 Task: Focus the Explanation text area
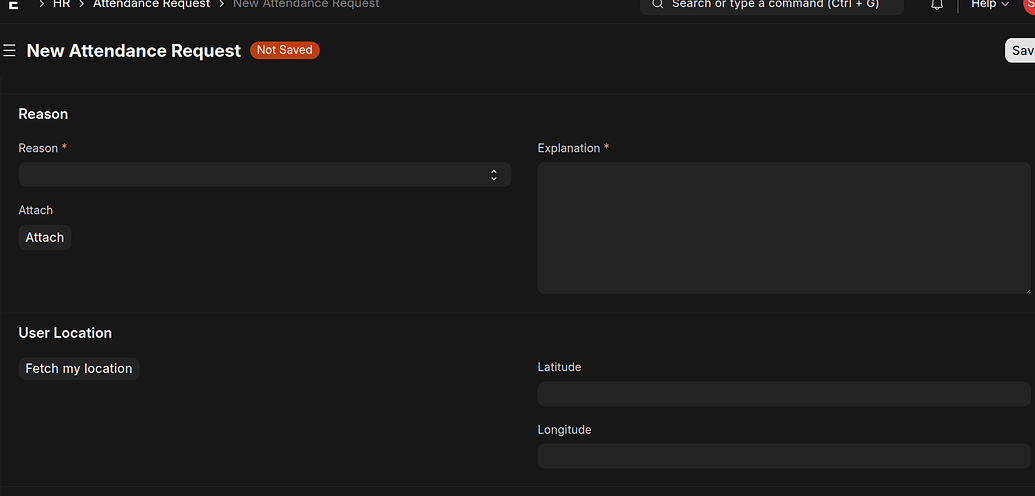tap(784, 229)
